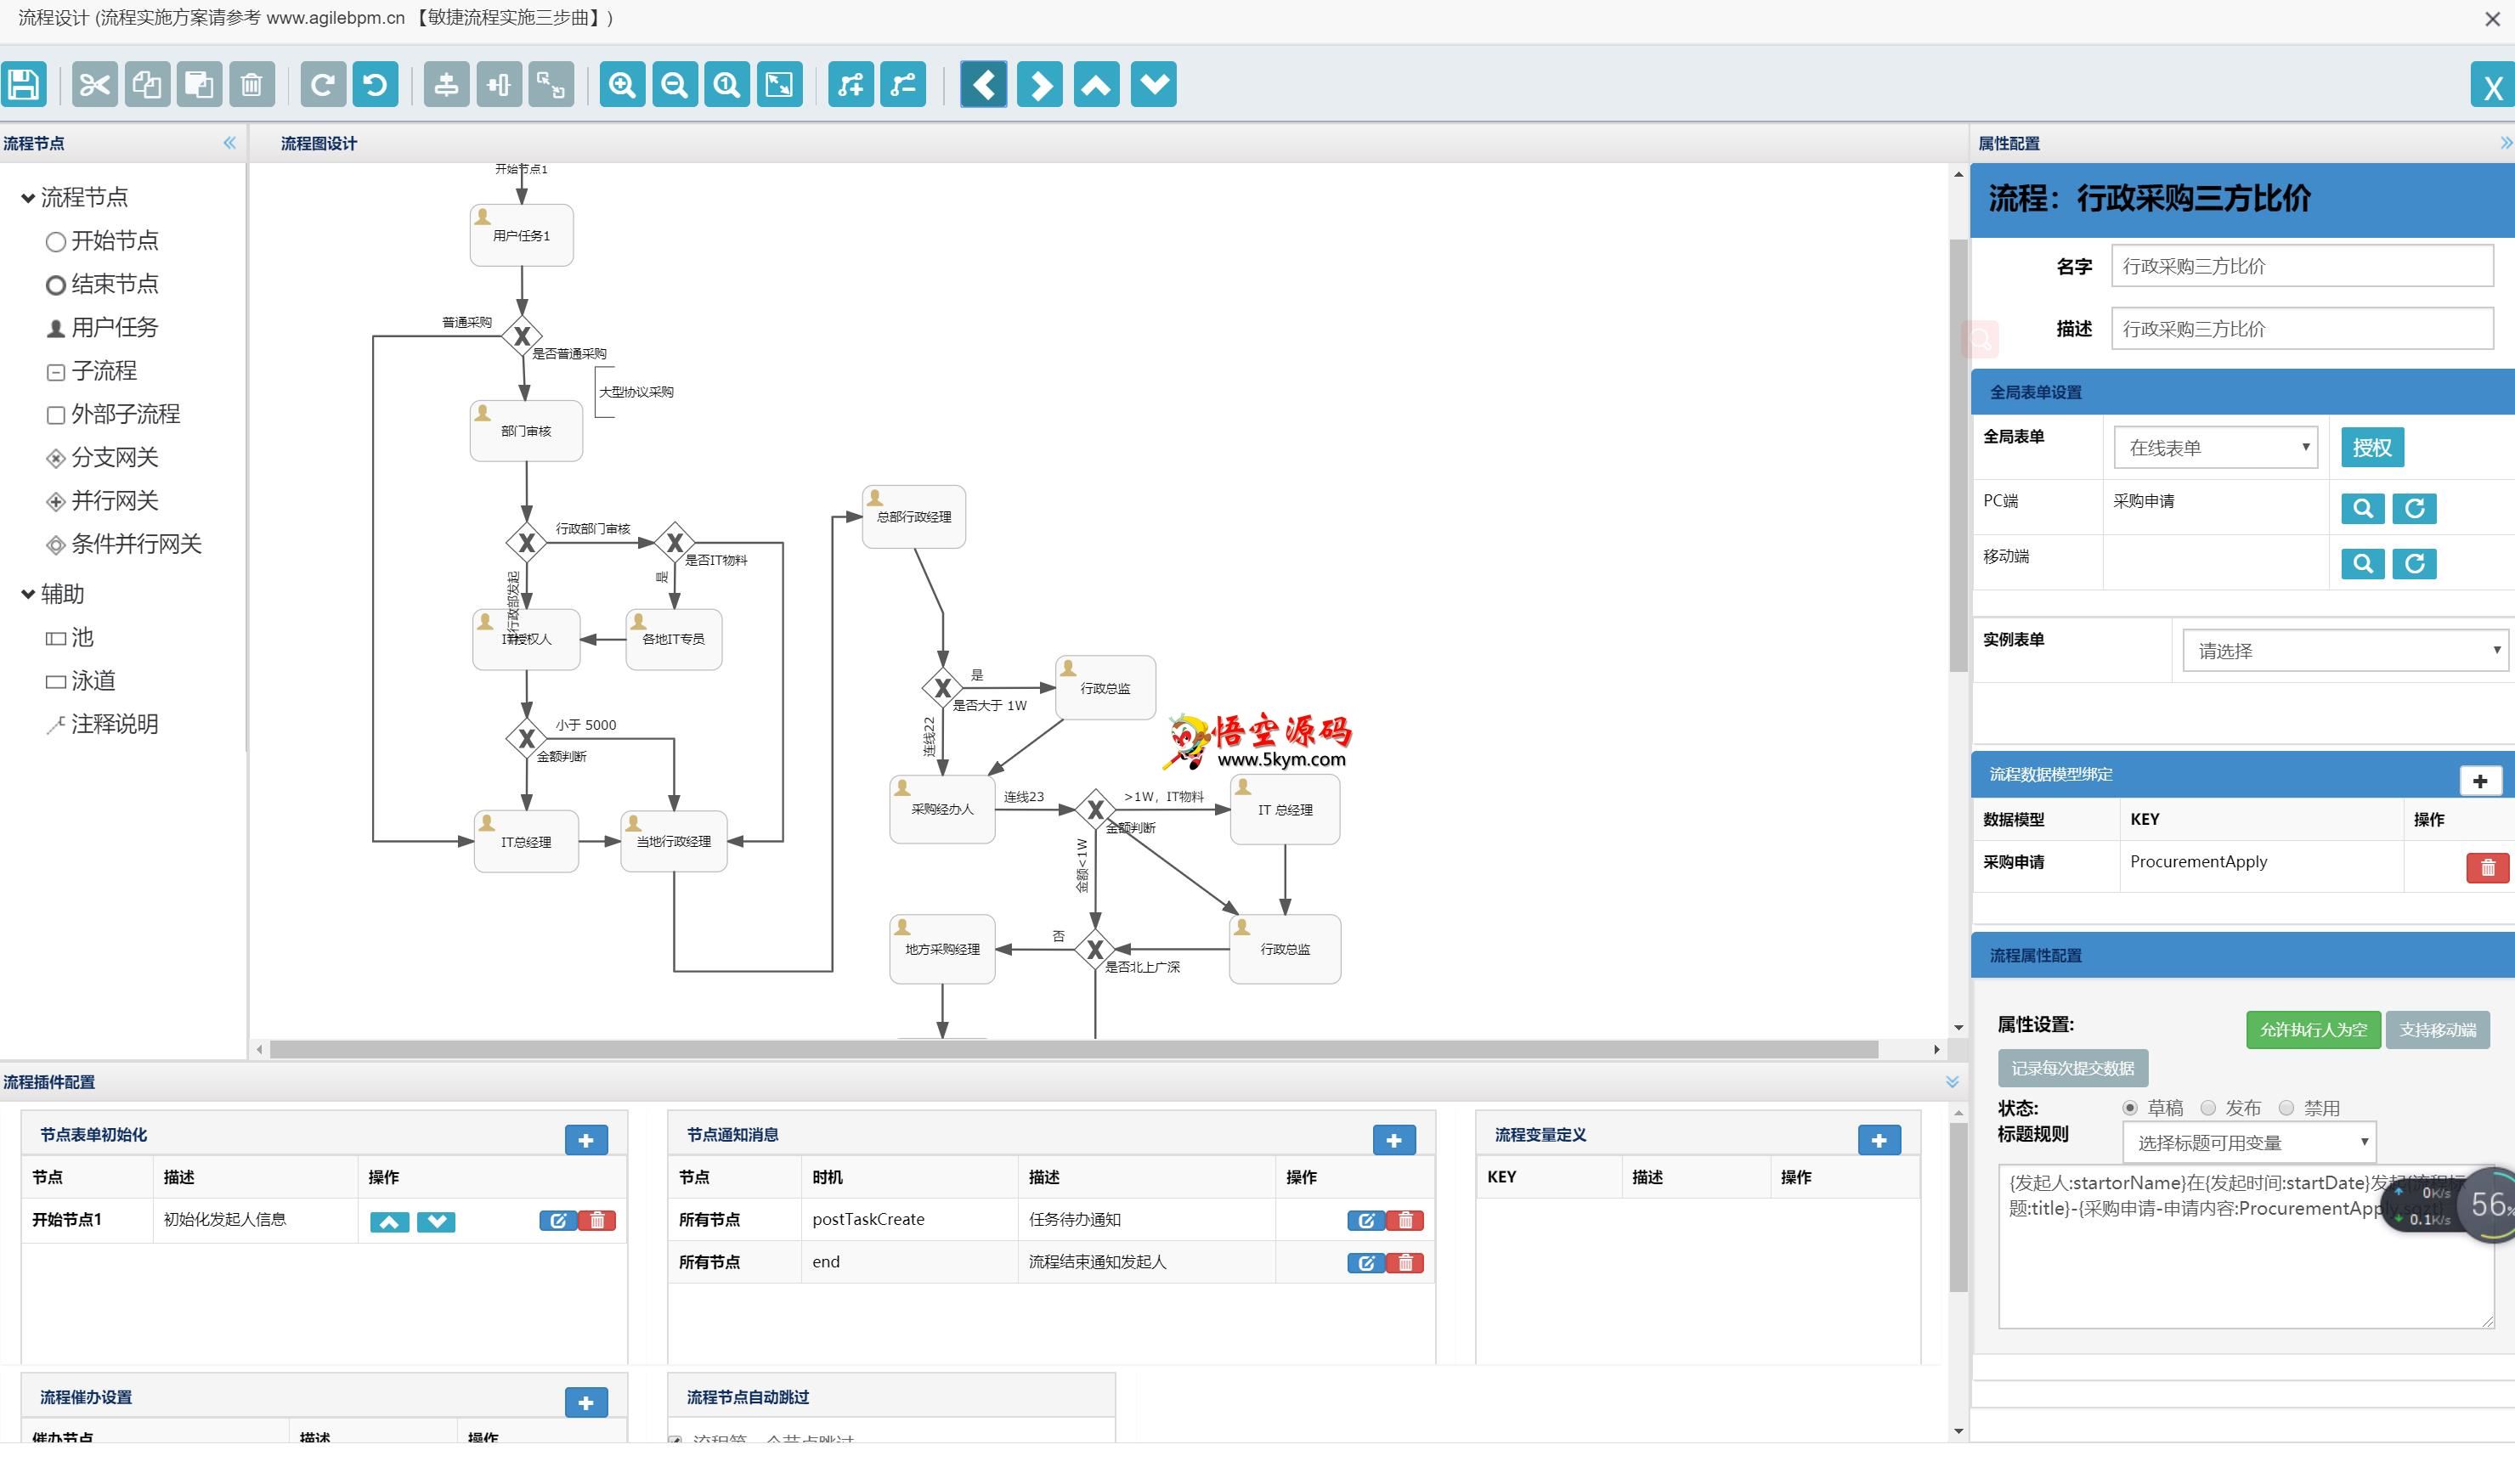The width and height of the screenshot is (2515, 1484).
Task: Click the canvas horizontal scrollbar
Action: (x=1073, y=1049)
